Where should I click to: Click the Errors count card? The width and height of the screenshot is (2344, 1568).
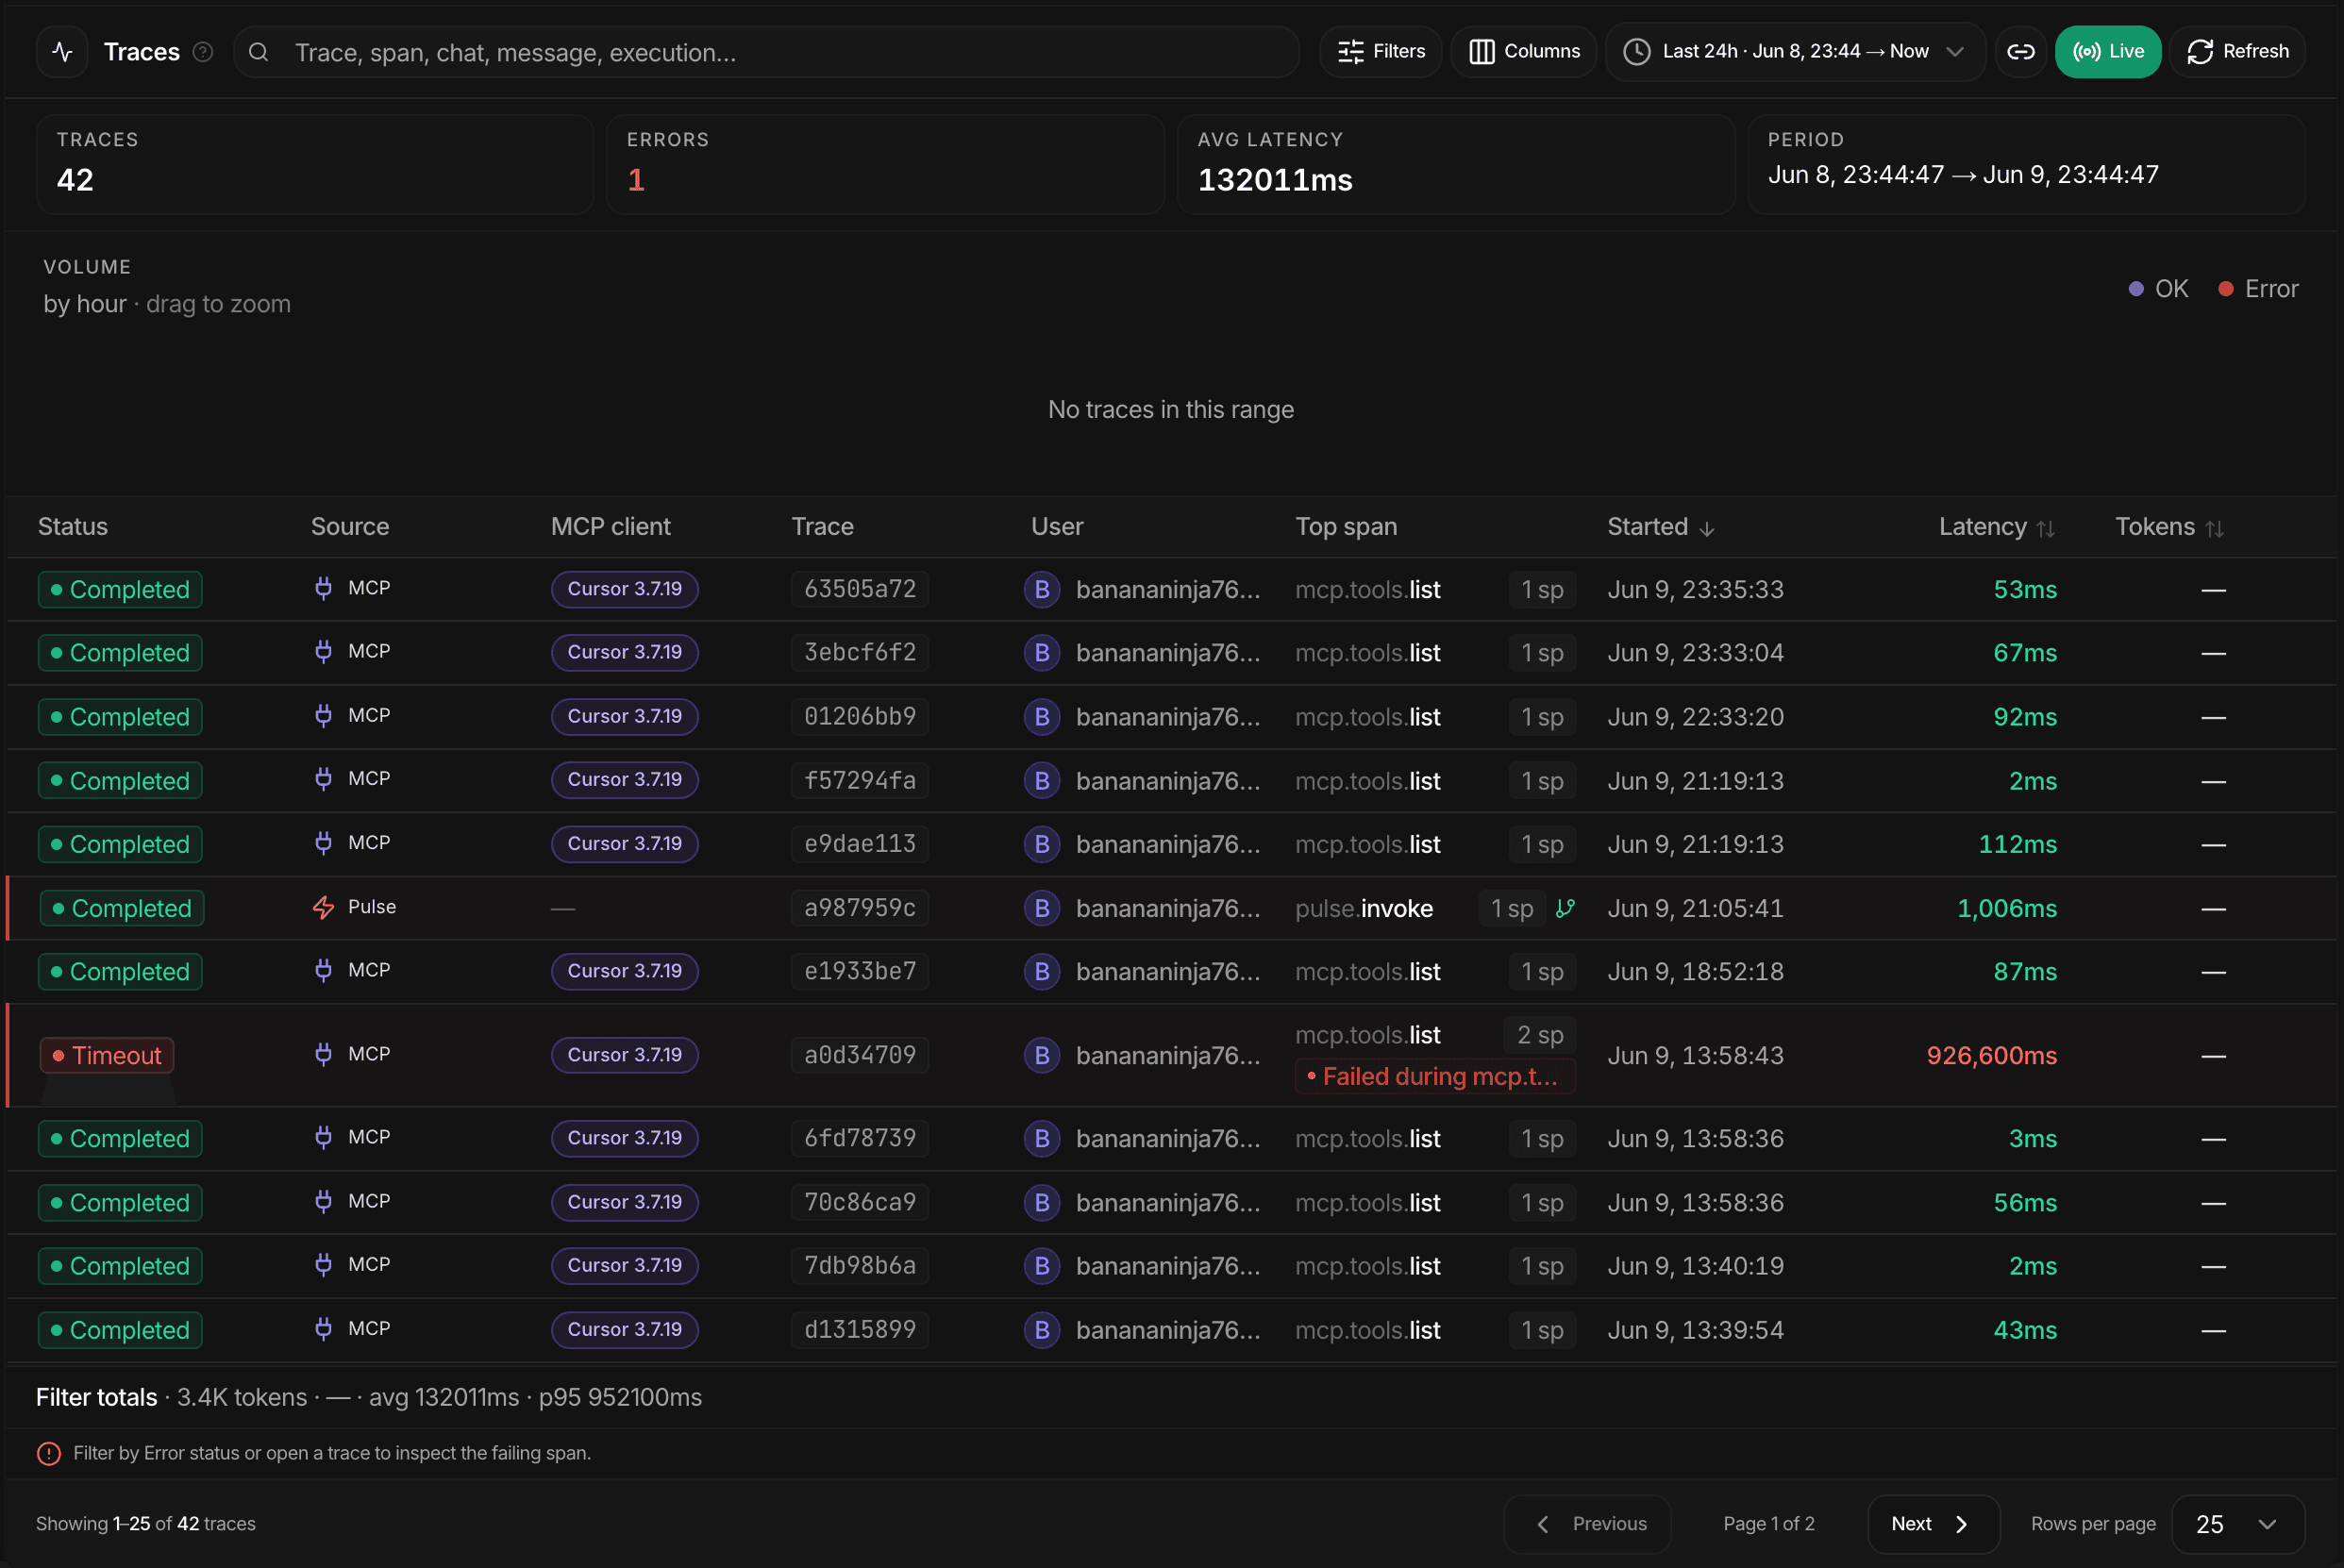(x=885, y=164)
